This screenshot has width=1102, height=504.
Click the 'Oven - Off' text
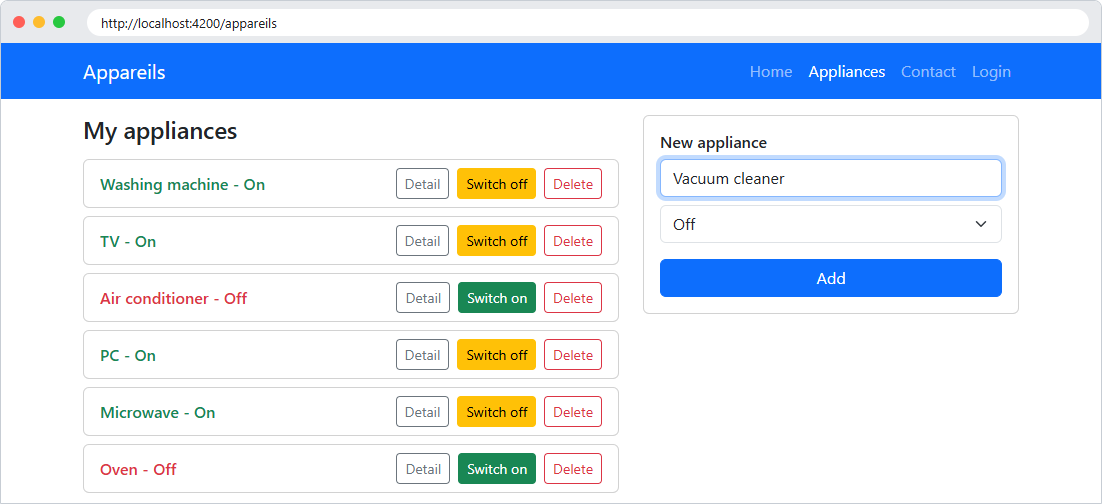coord(138,470)
